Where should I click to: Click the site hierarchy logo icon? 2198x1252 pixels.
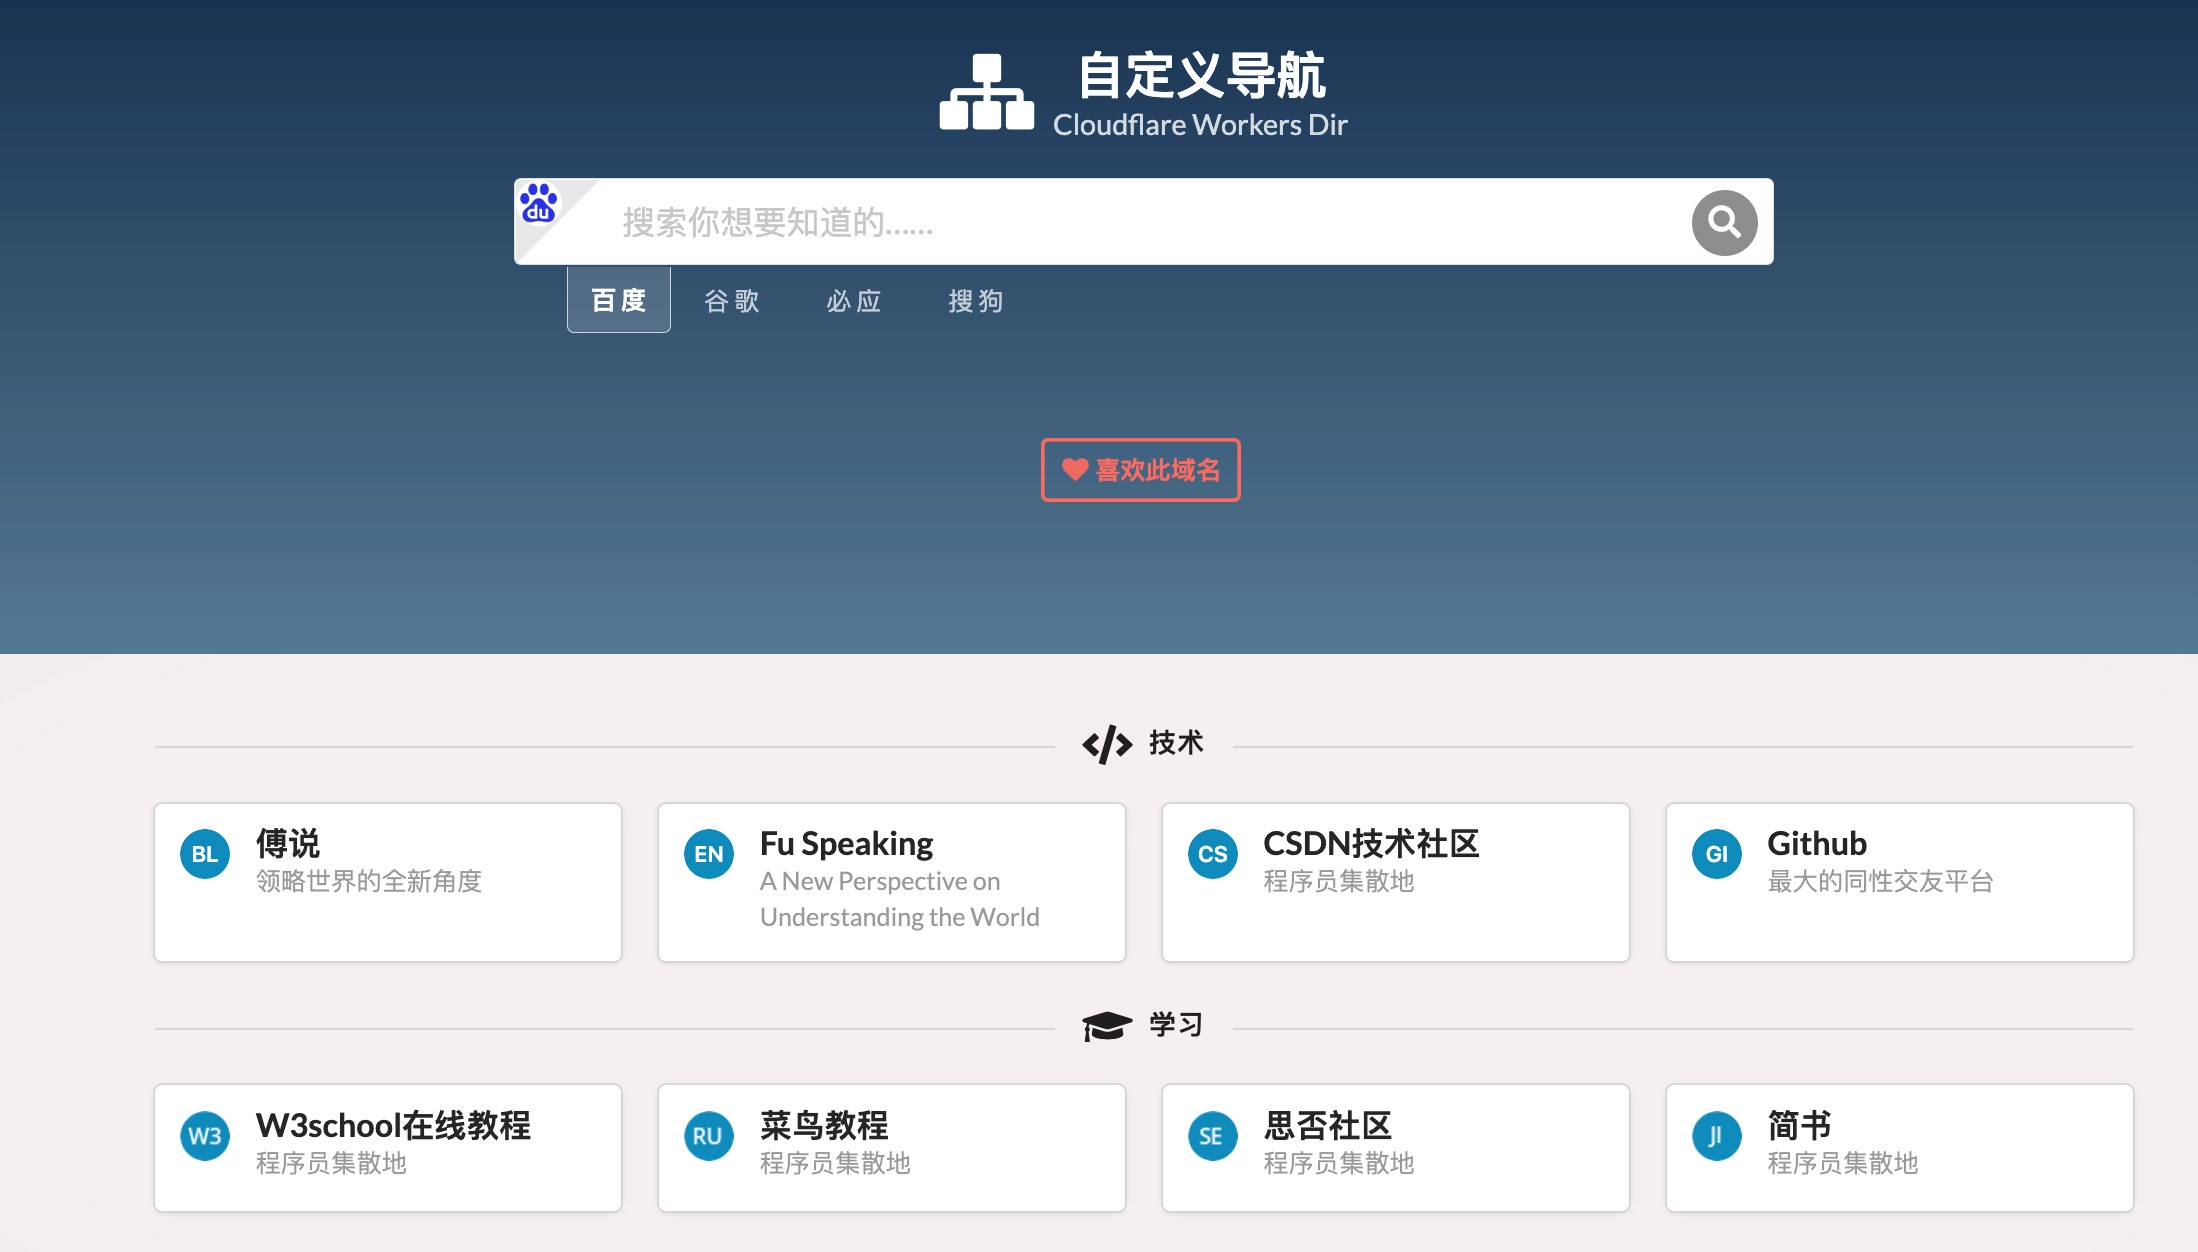click(986, 92)
